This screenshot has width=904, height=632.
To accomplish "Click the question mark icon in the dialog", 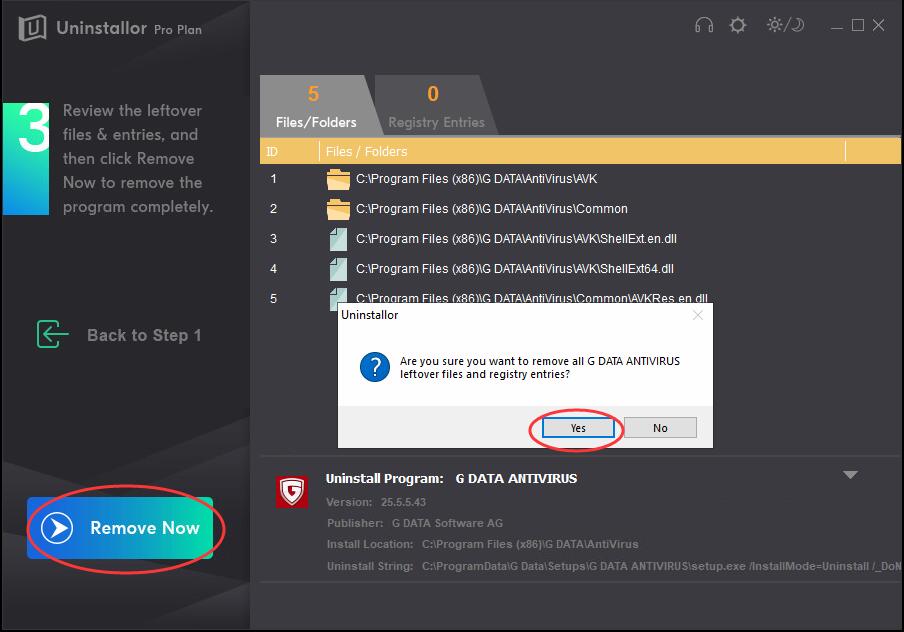I will [375, 367].
